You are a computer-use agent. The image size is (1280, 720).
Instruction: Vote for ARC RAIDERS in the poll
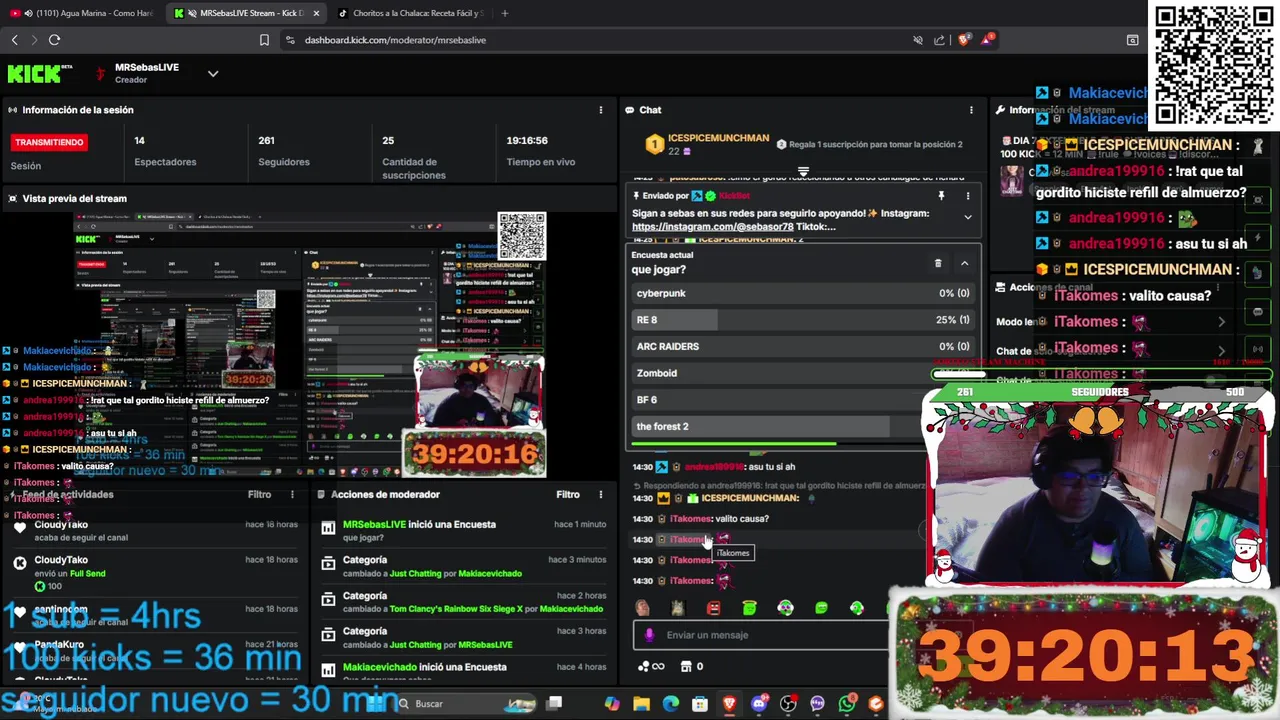pyautogui.click(x=803, y=346)
